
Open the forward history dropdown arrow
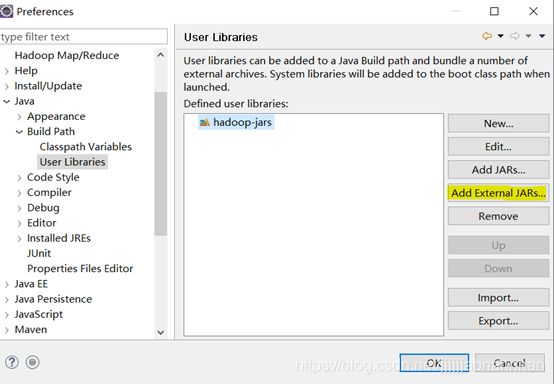pos(528,36)
